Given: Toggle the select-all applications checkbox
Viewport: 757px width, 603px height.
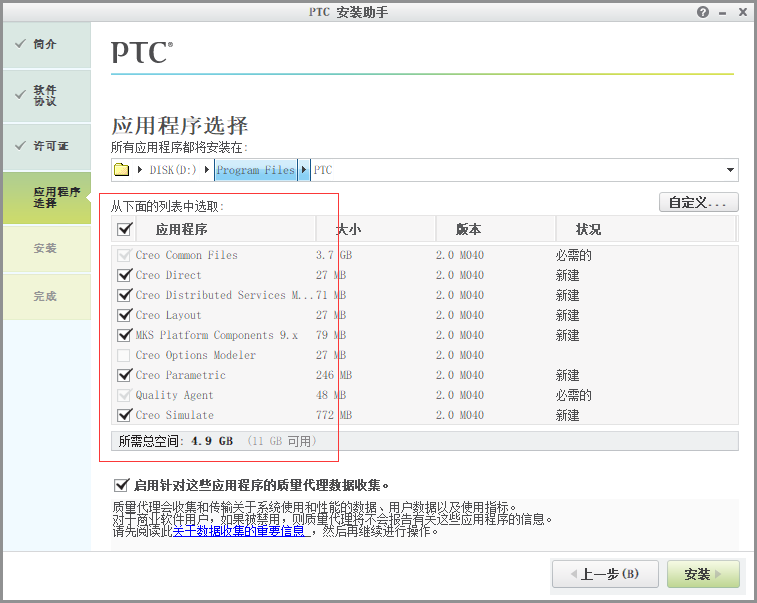Looking at the screenshot, I should (x=125, y=229).
